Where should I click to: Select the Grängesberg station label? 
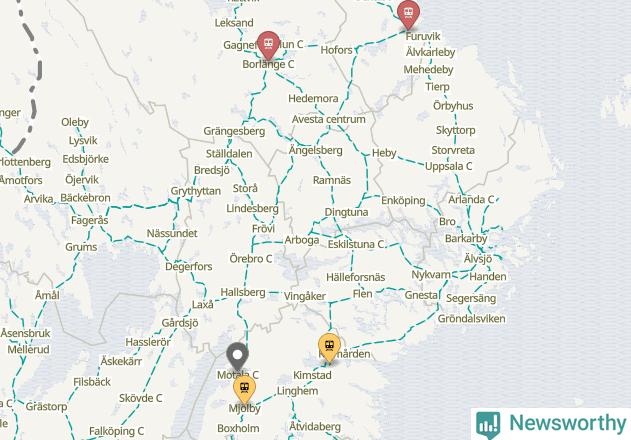[234, 131]
